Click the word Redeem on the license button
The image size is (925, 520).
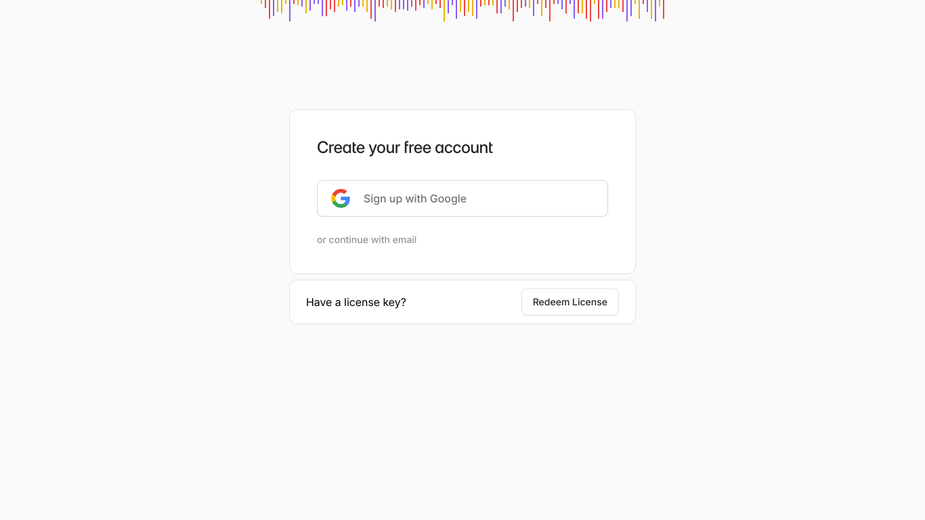pos(549,302)
